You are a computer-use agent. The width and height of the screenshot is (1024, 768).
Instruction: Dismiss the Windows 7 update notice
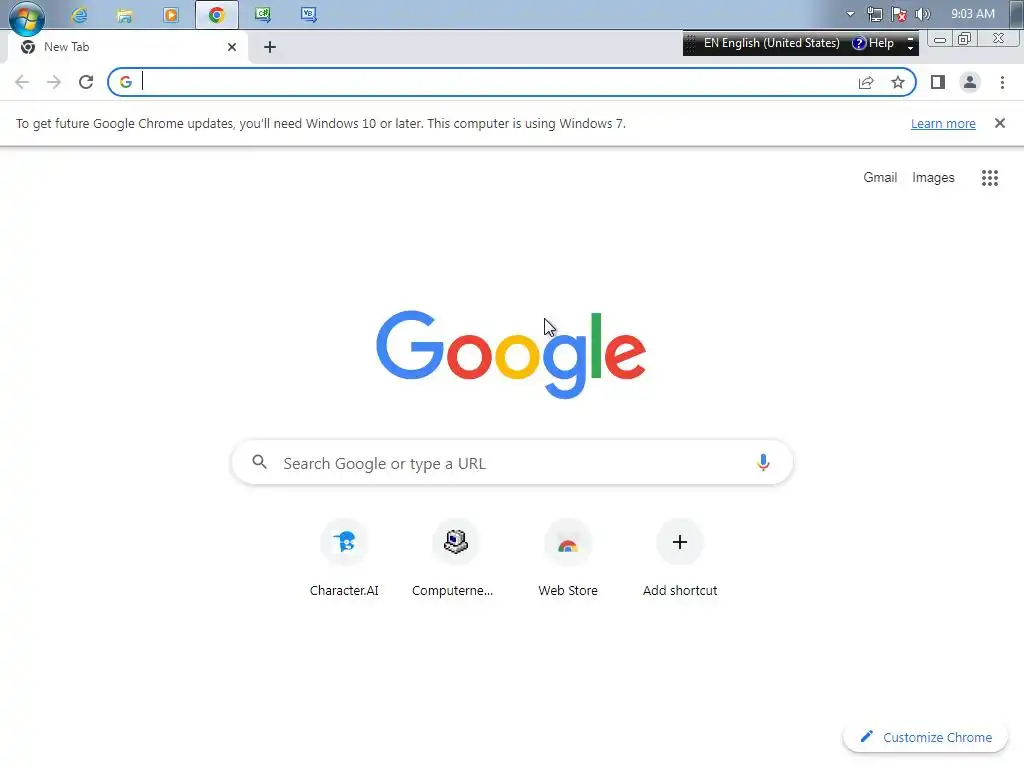click(x=999, y=123)
